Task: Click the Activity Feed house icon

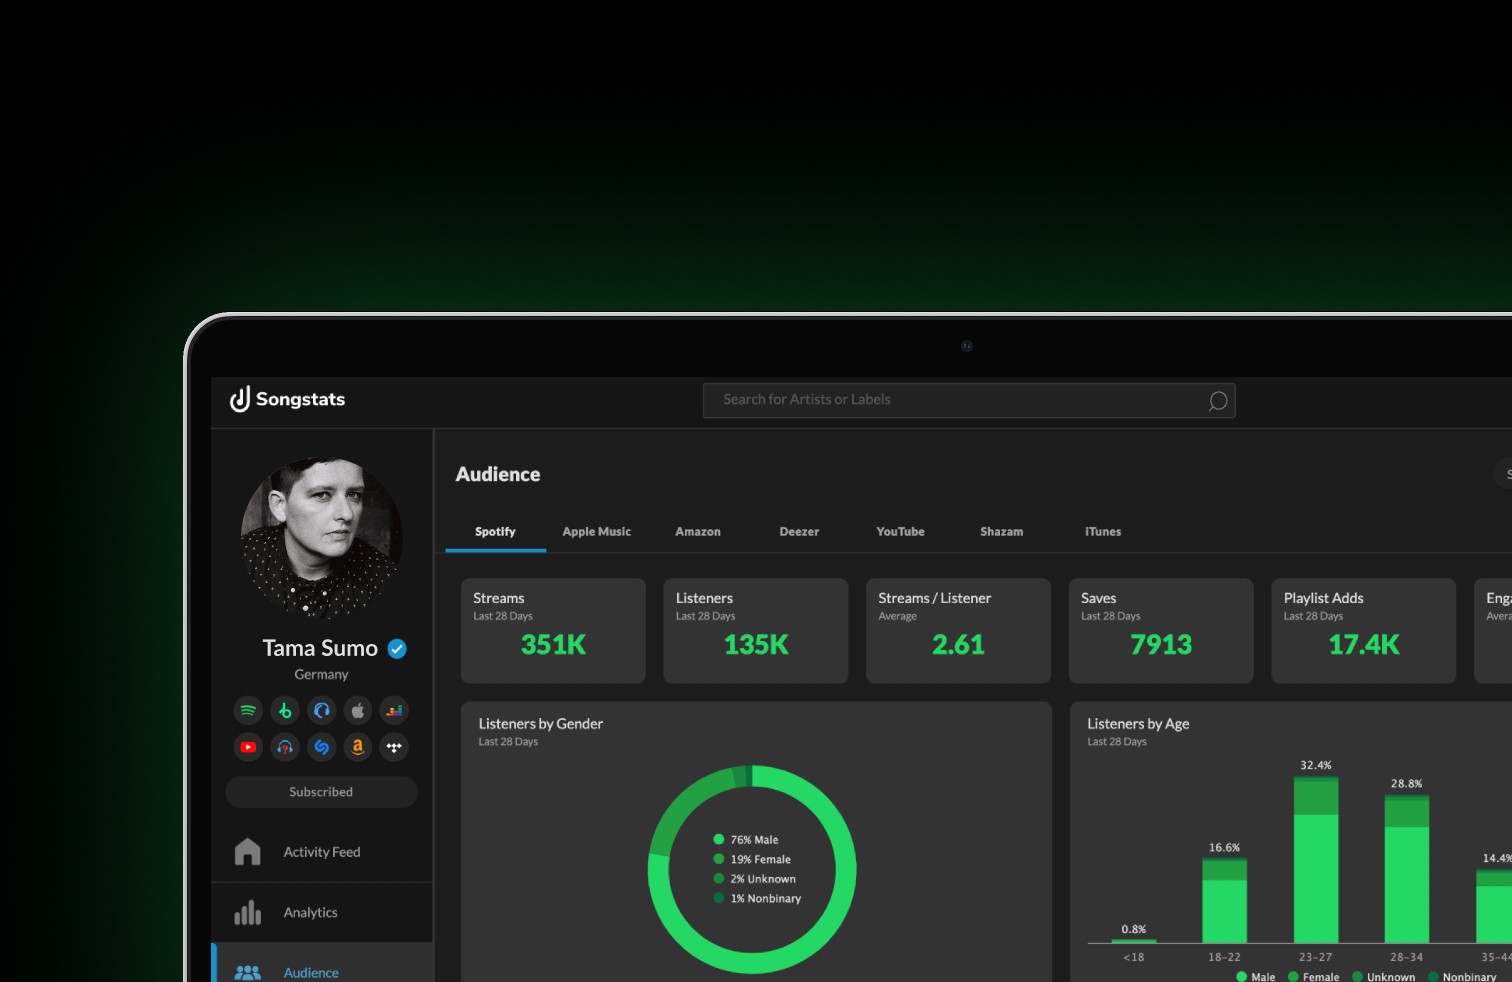Action: [247, 852]
